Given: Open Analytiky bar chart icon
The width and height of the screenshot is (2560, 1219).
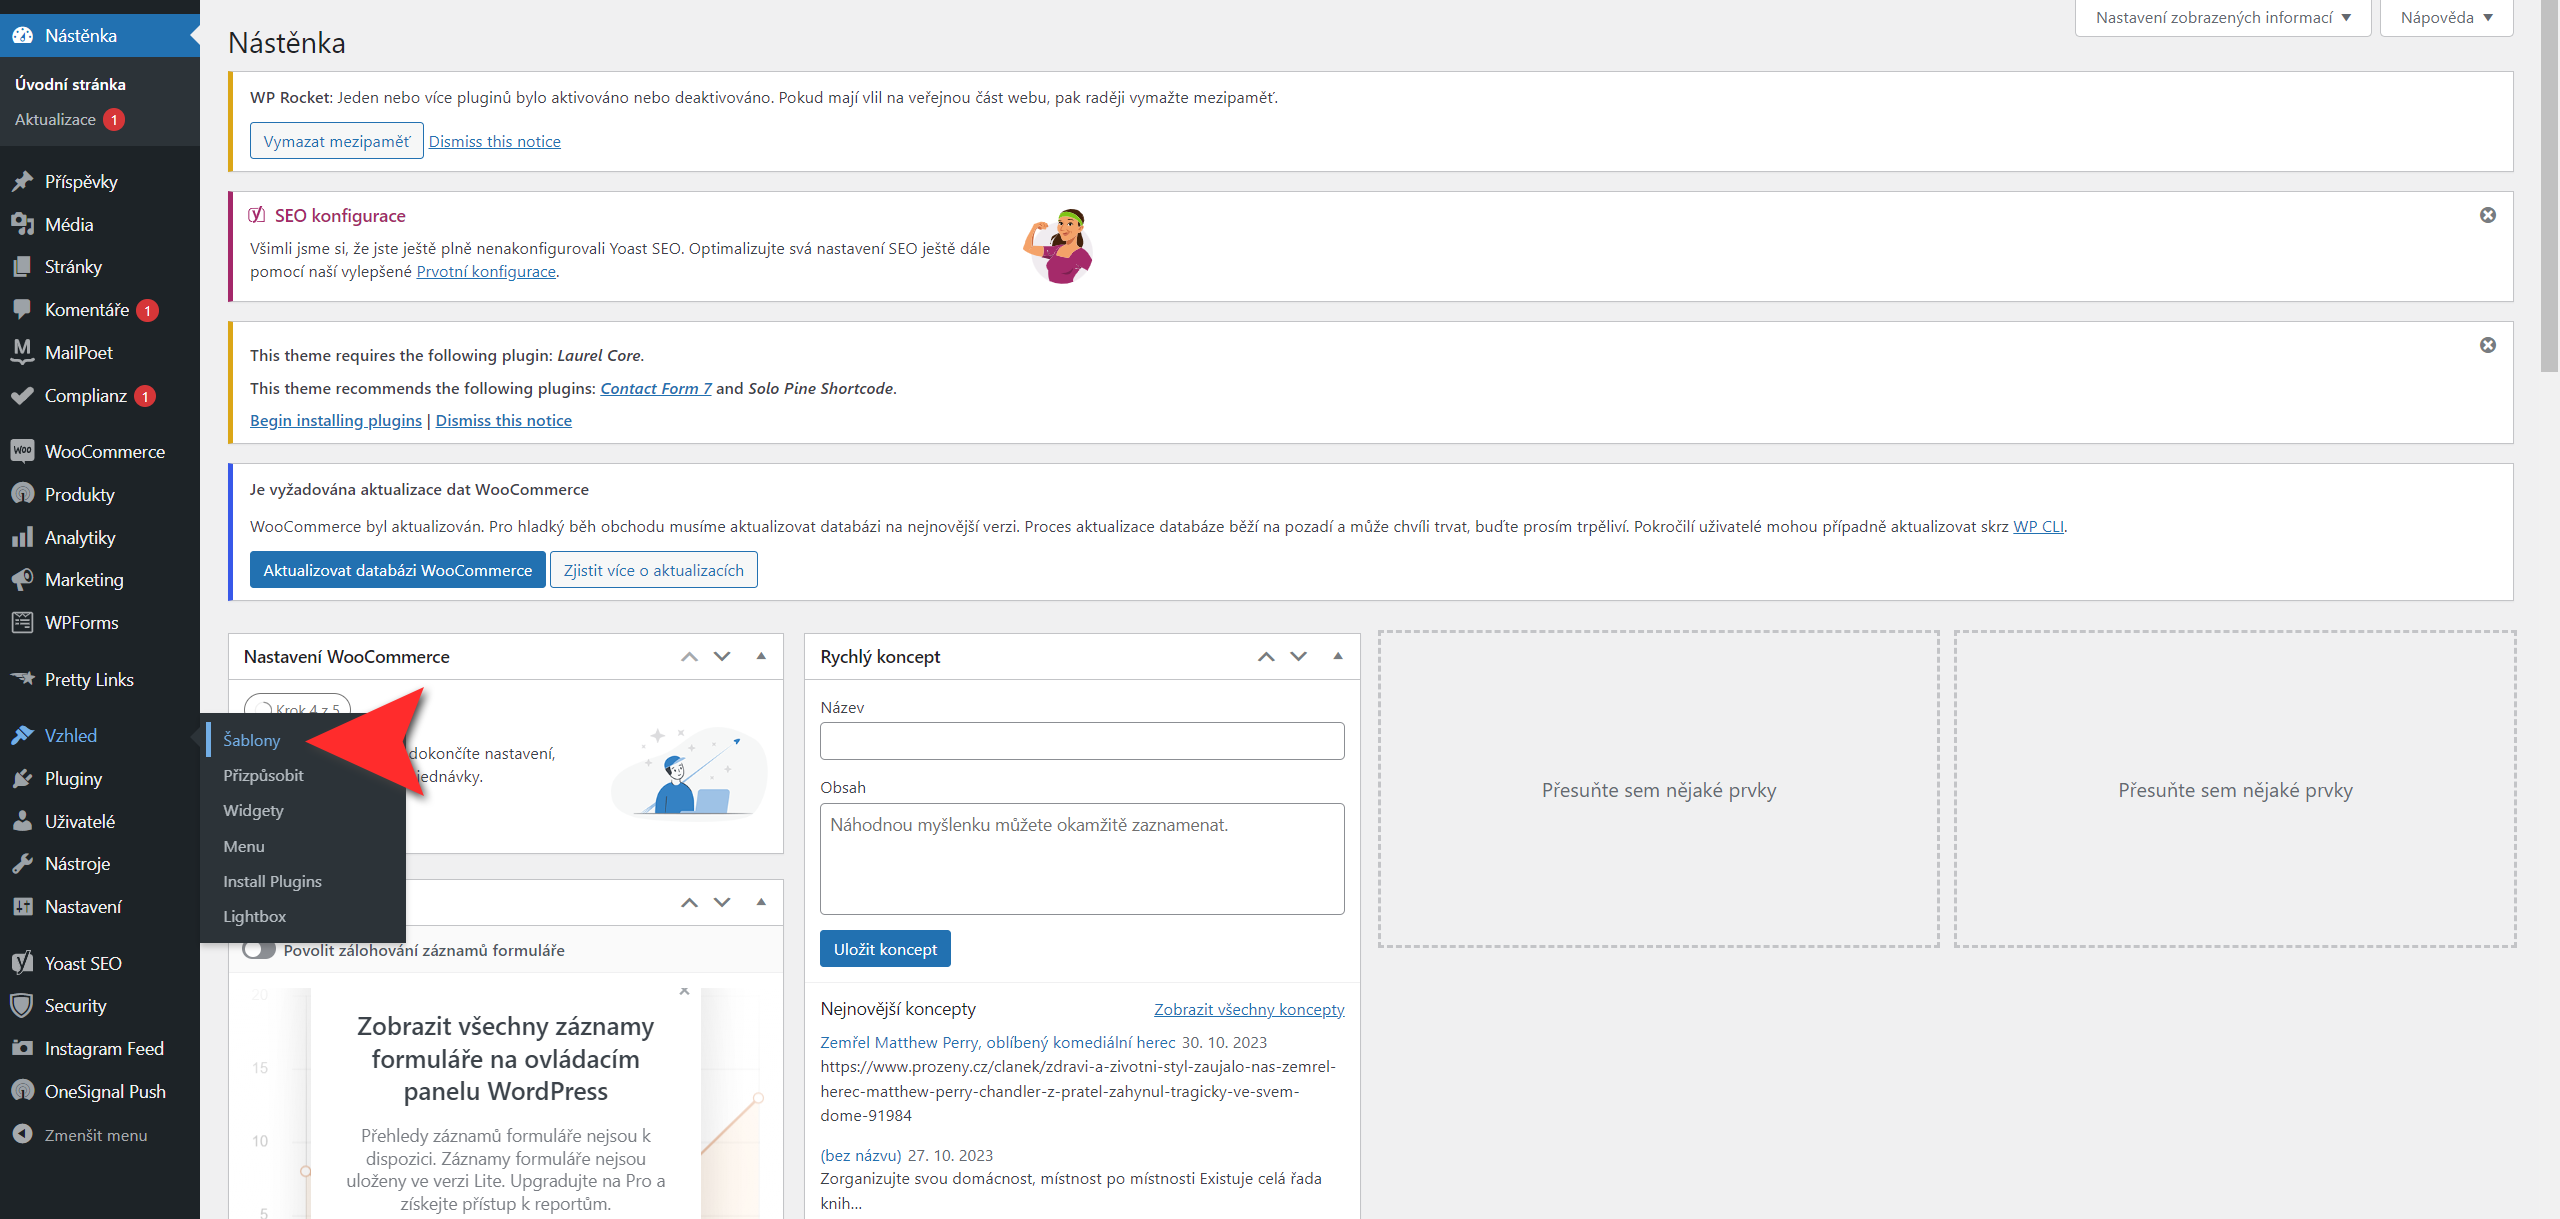Looking at the screenshot, I should [x=22, y=537].
